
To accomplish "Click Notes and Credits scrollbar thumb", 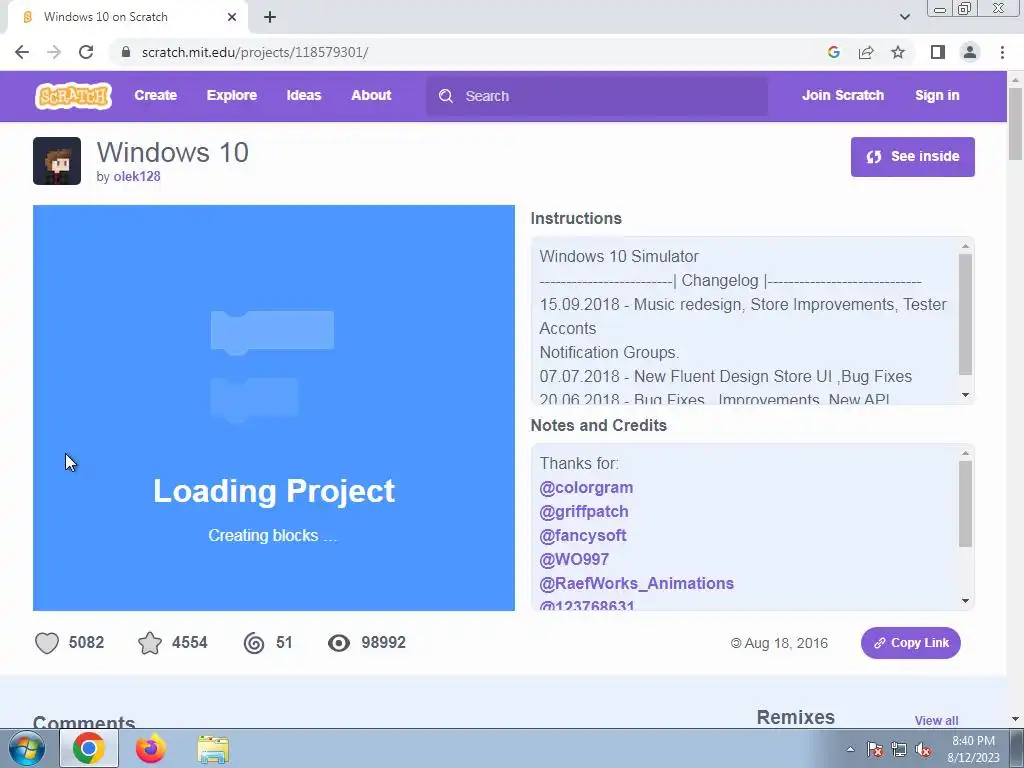I will click(x=965, y=504).
